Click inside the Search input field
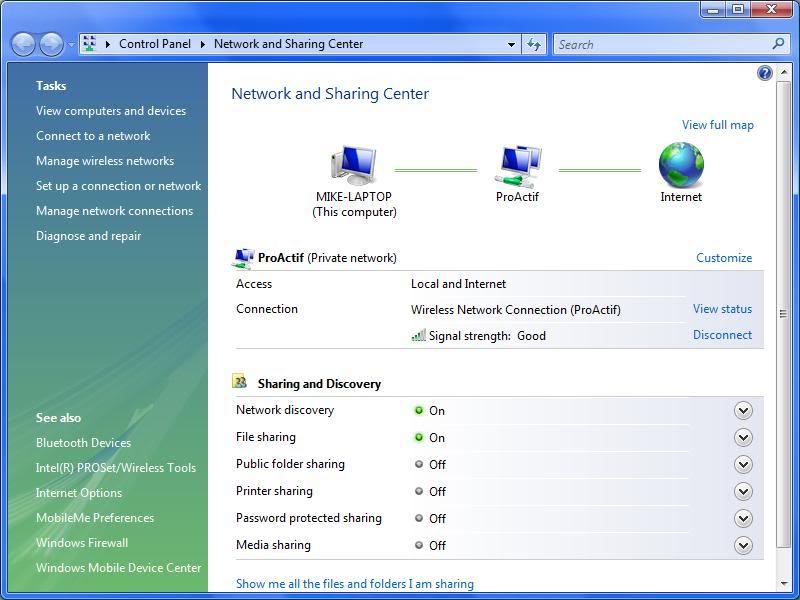The width and height of the screenshot is (800, 600). (x=660, y=44)
